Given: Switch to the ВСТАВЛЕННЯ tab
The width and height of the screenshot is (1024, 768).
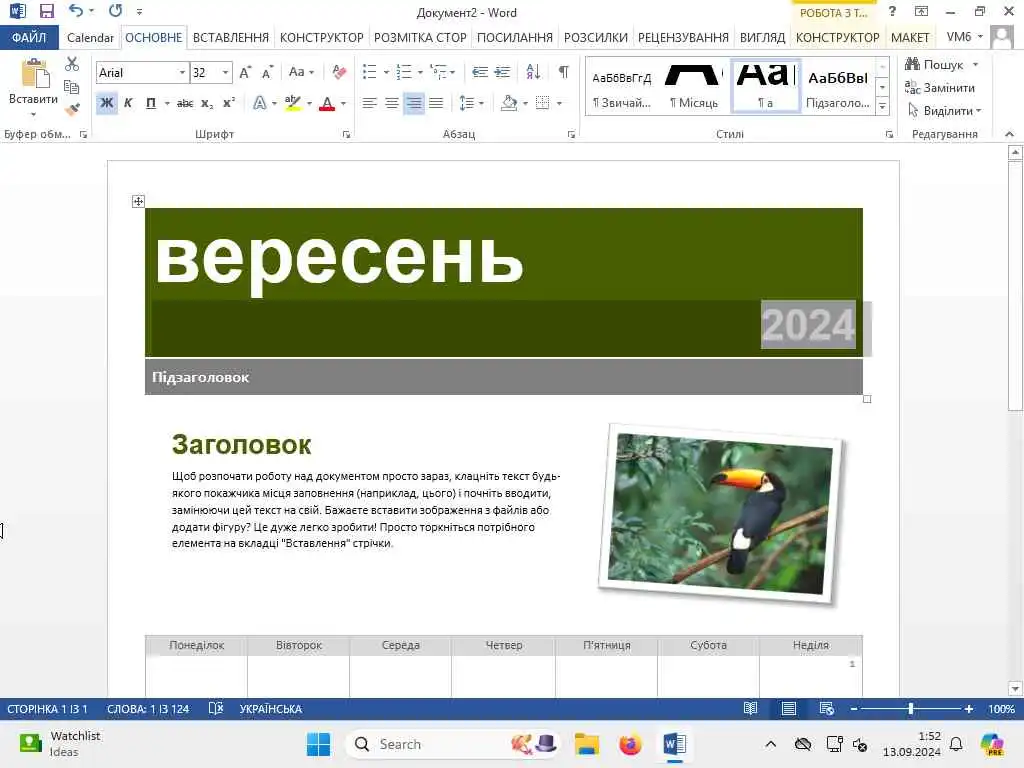Looking at the screenshot, I should (x=231, y=38).
